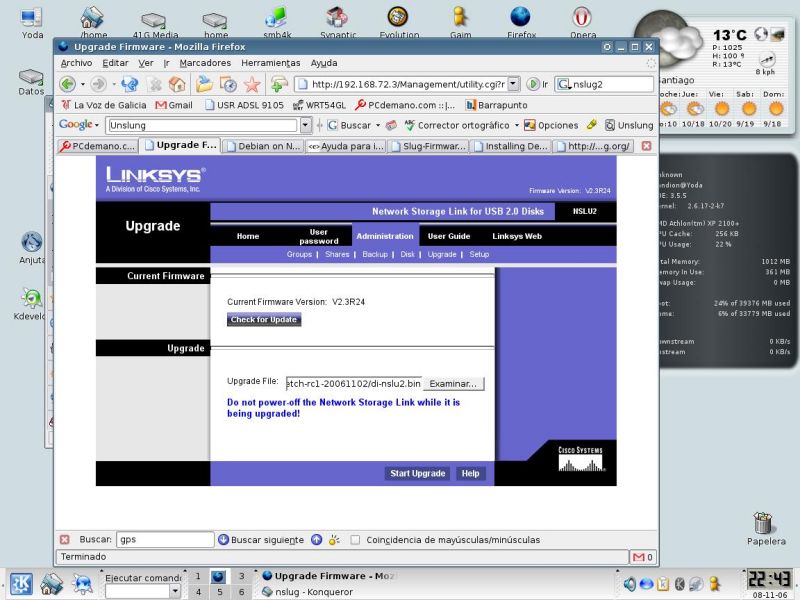Click the star bookmark icon
The height and width of the screenshot is (600, 800).
(x=252, y=84)
